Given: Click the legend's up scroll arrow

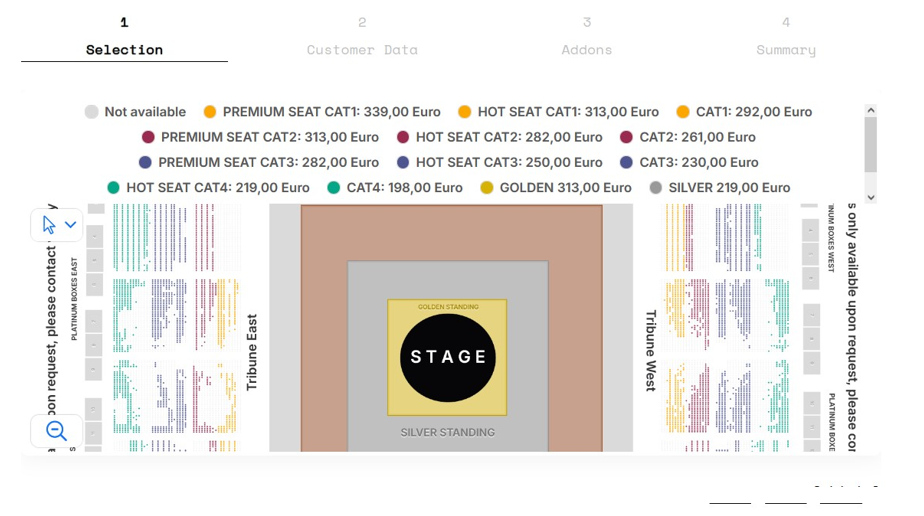Looking at the screenshot, I should tap(871, 110).
